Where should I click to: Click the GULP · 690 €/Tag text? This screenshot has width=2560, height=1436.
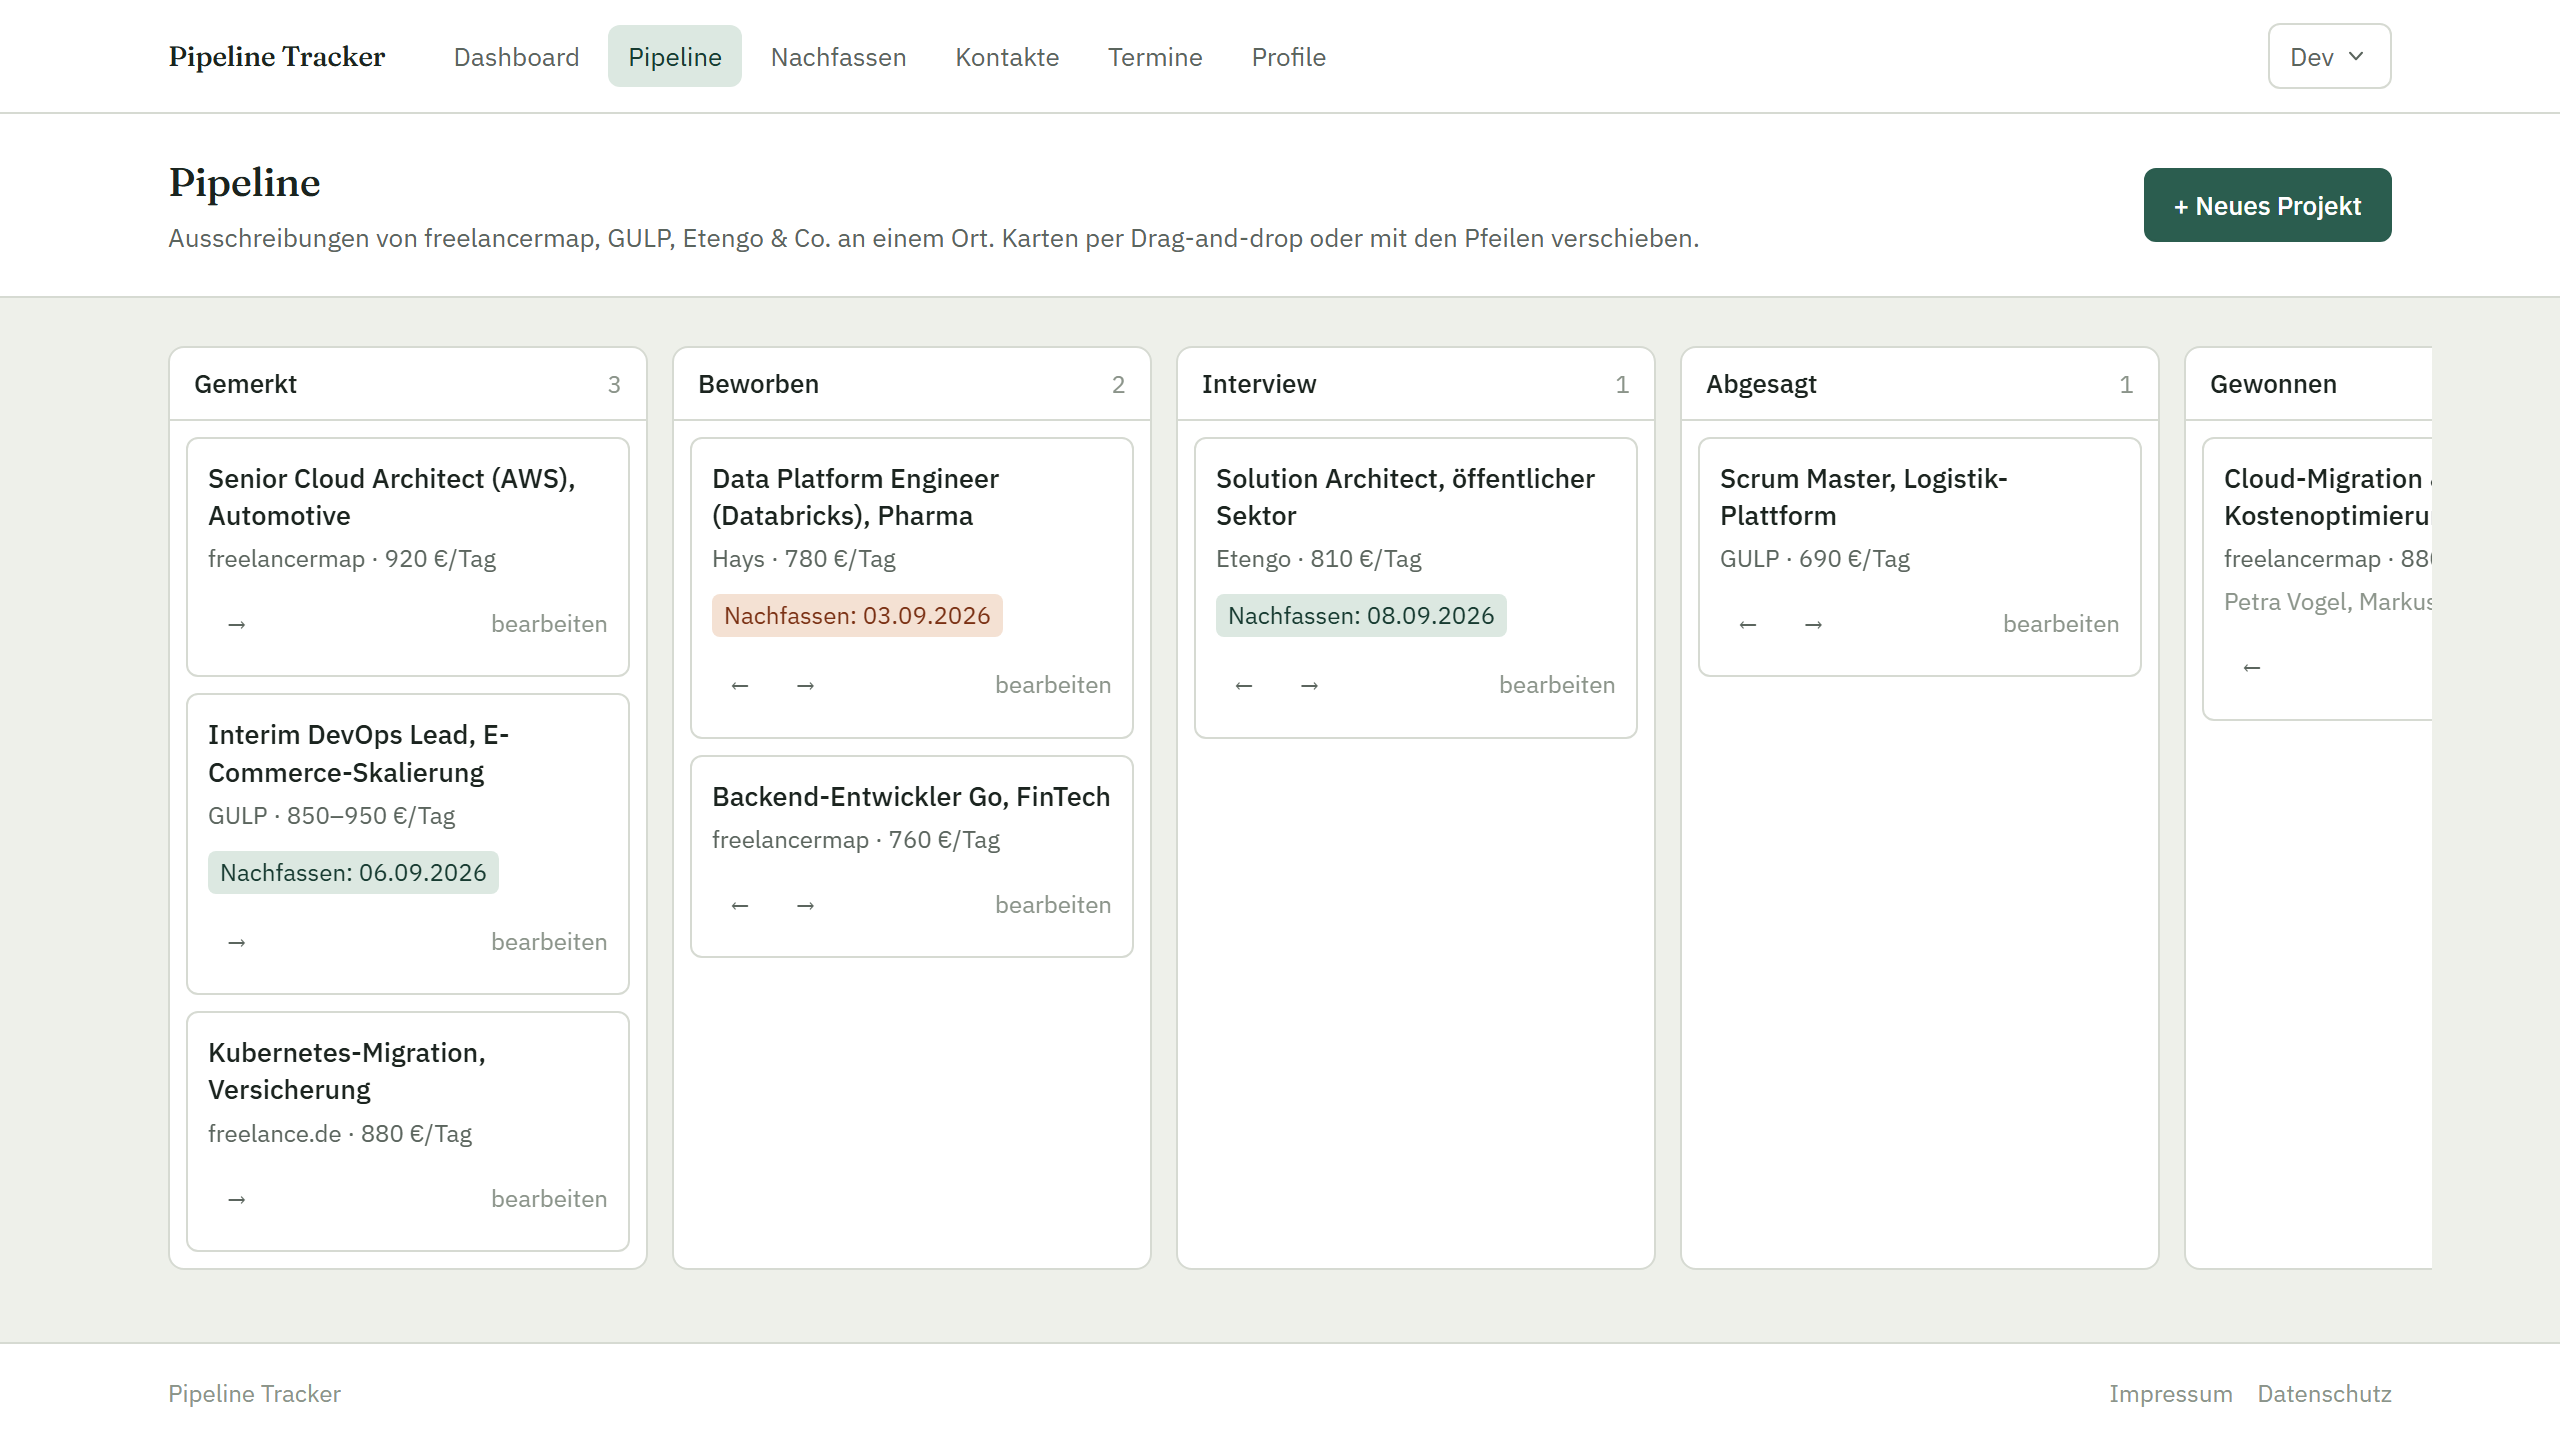(1815, 559)
